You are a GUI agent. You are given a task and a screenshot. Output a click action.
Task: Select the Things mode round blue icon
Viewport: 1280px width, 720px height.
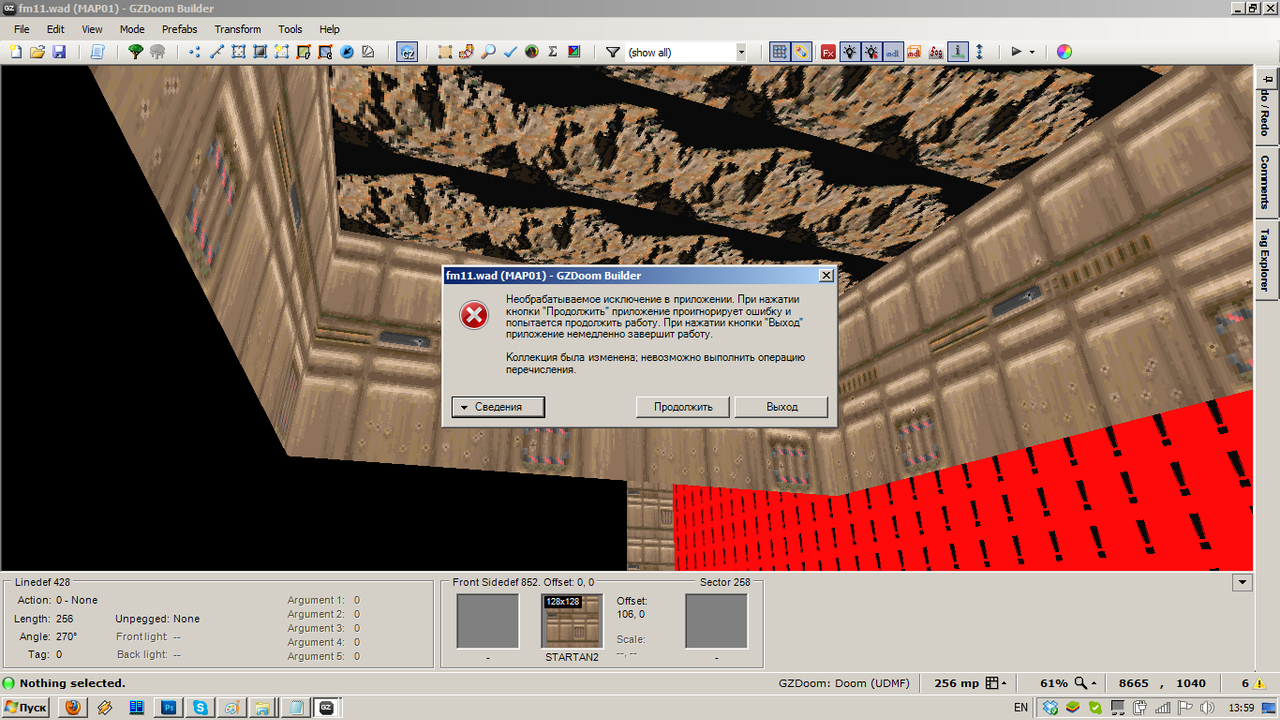pos(347,52)
